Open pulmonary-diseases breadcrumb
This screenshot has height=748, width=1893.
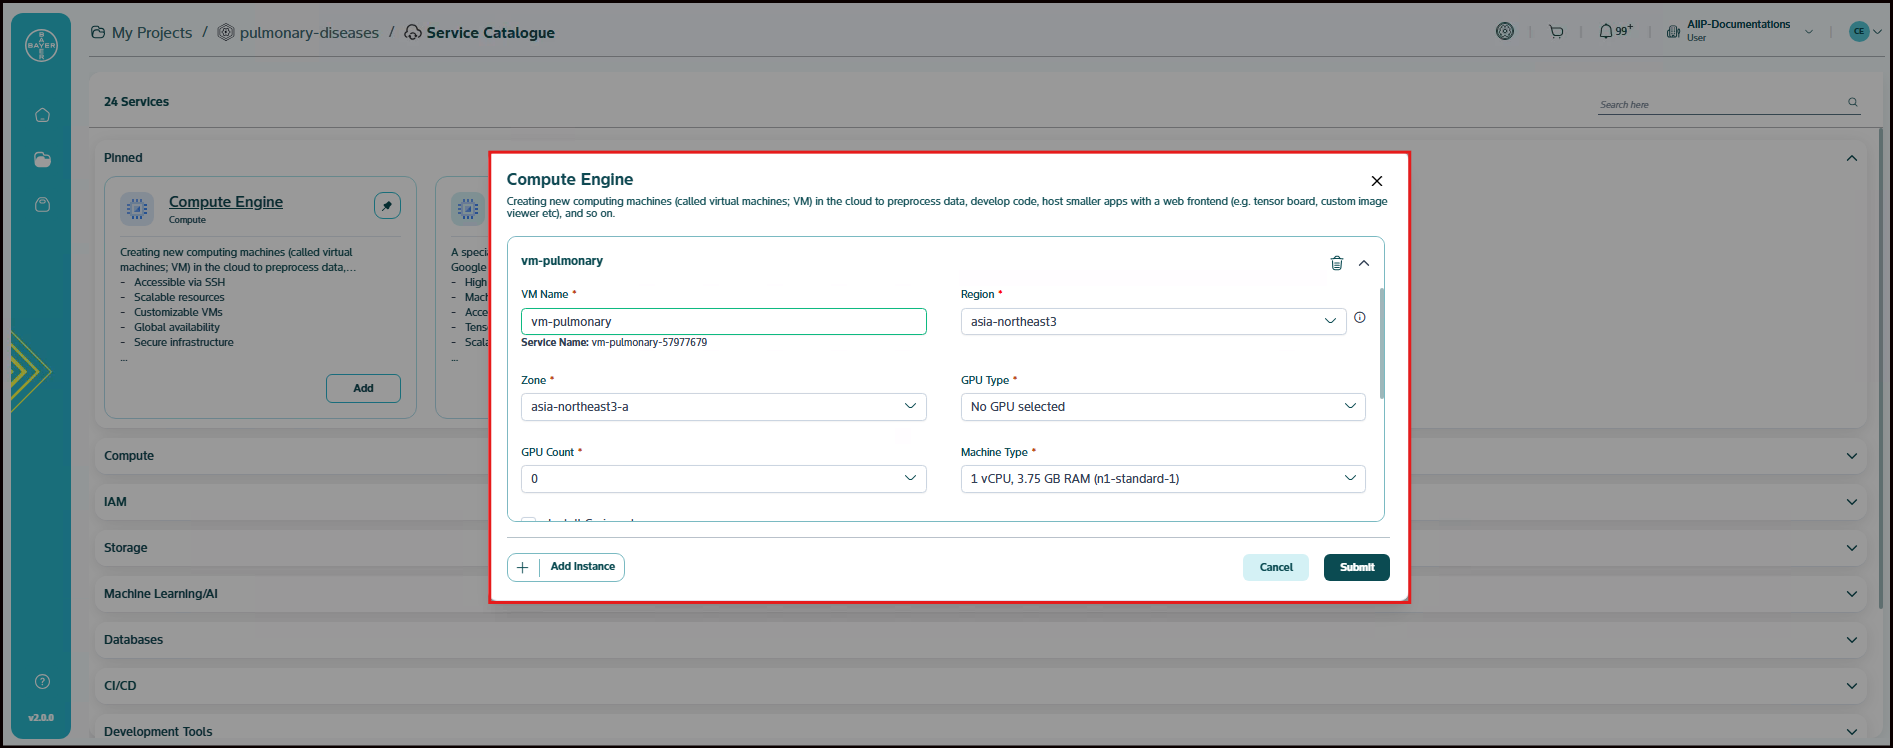pos(308,33)
